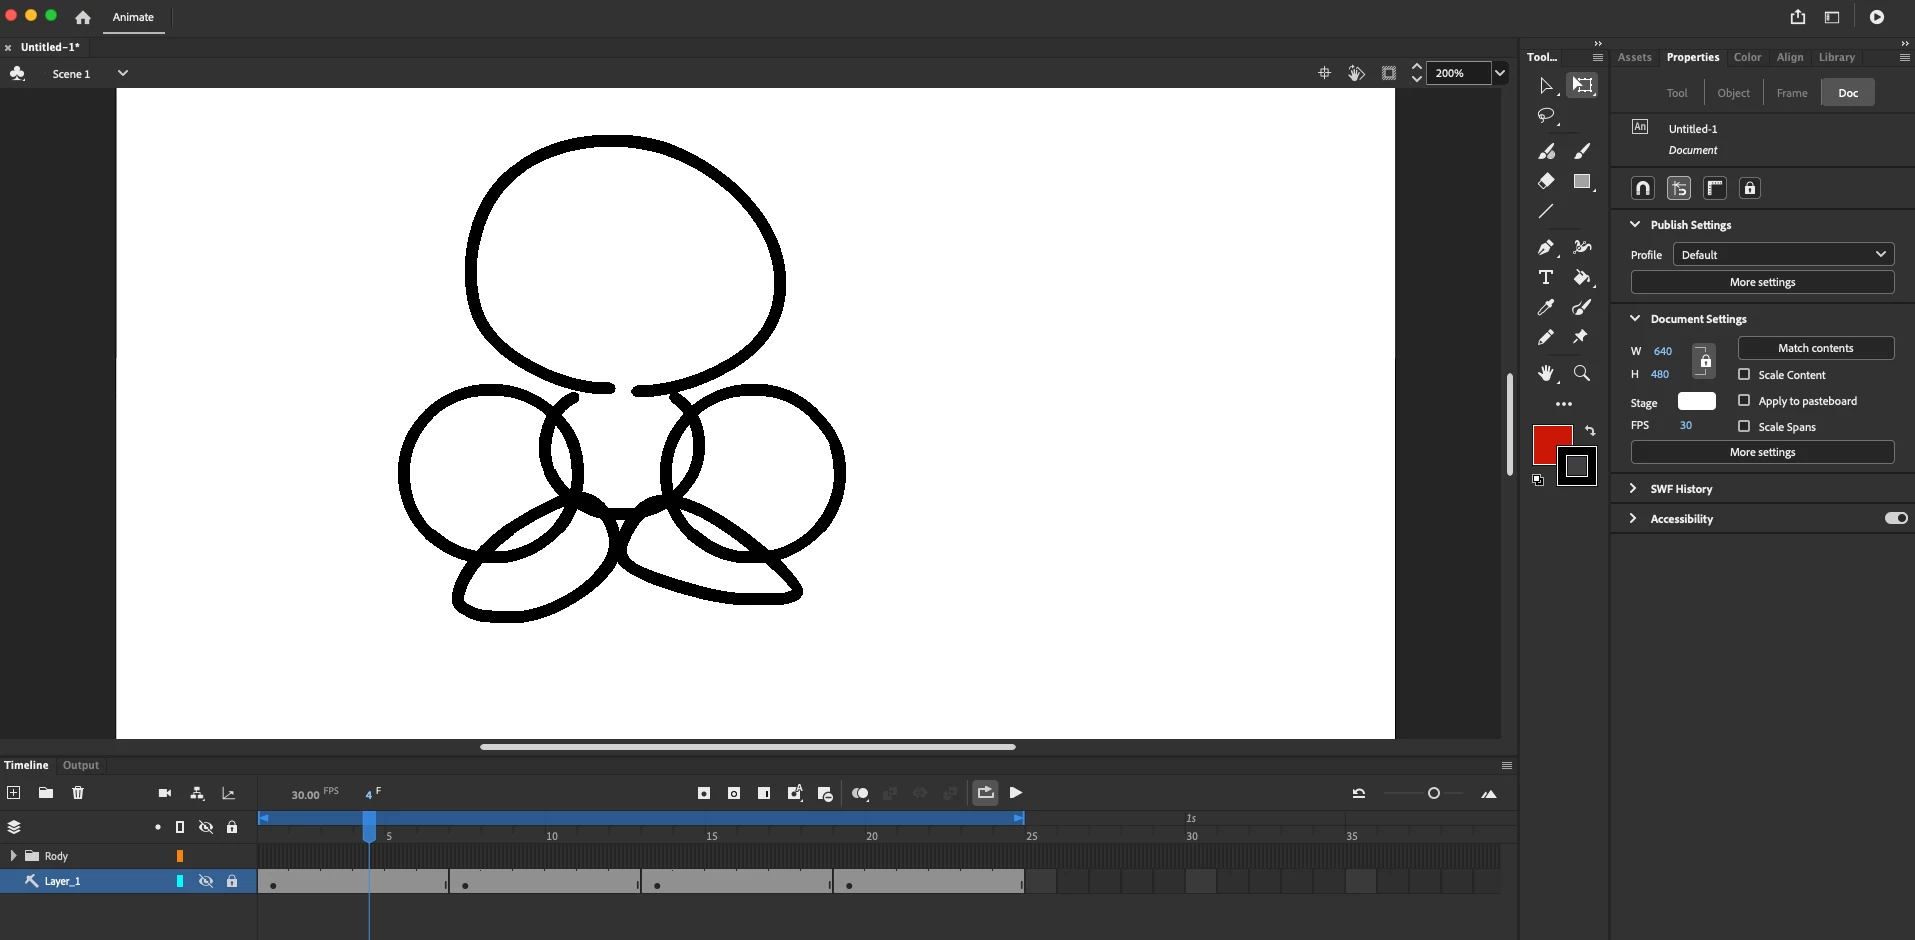Select the Pencil tool
The image size is (1915, 940).
[1546, 337]
